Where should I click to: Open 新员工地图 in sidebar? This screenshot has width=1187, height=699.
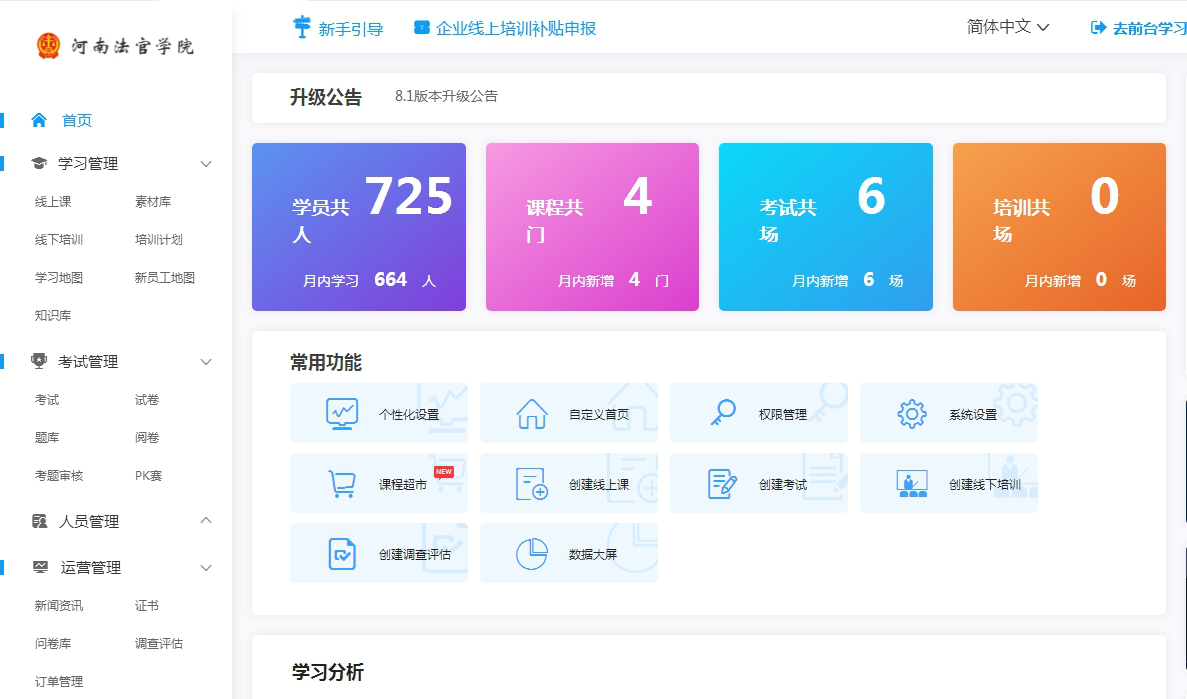point(165,277)
